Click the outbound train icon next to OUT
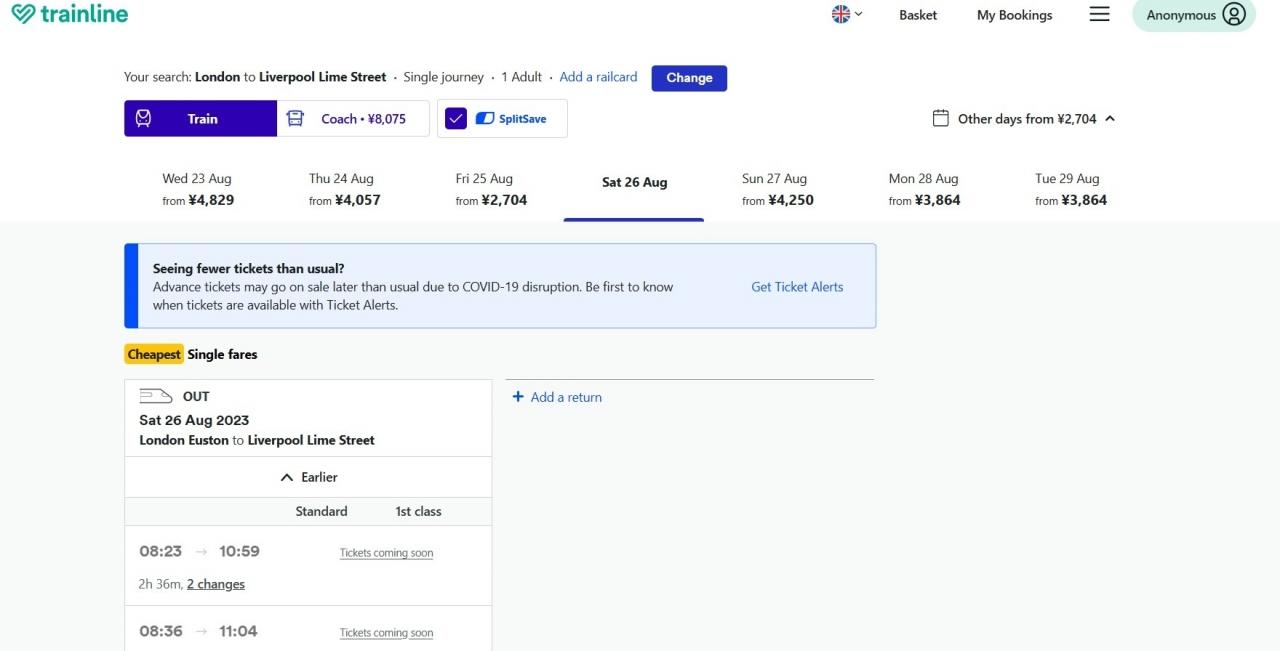Image resolution: width=1280 pixels, height=651 pixels. 156,396
